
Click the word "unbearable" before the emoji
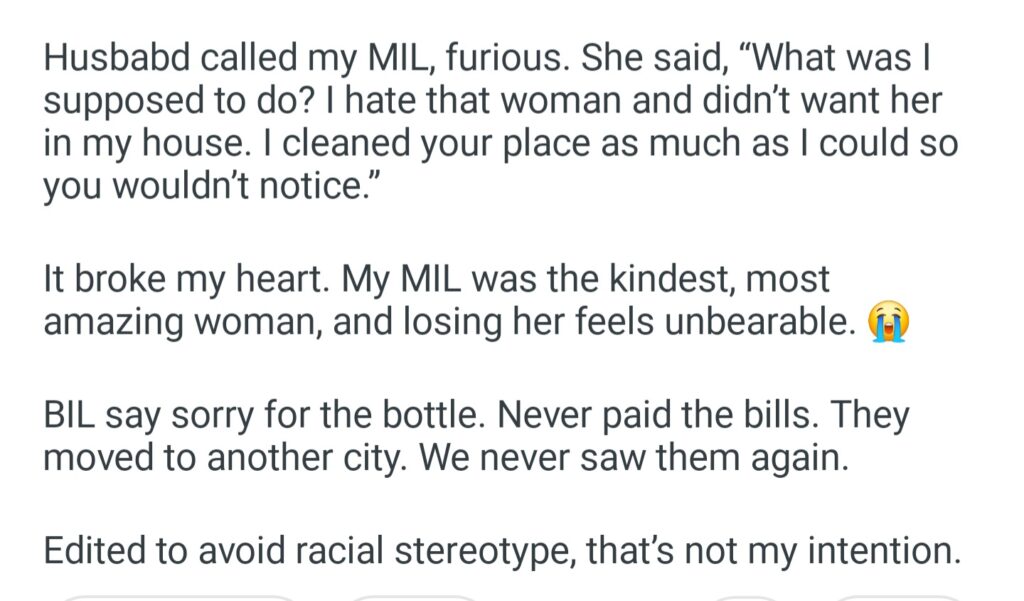coord(741,324)
